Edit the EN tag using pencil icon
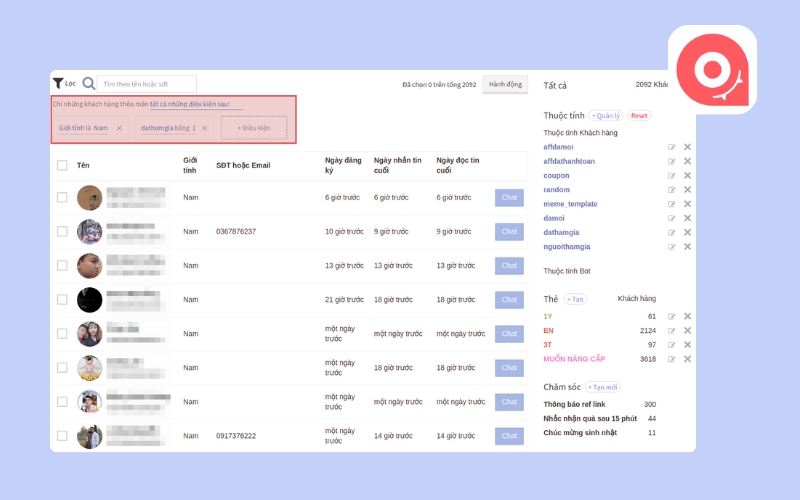The height and width of the screenshot is (500, 800). click(672, 330)
